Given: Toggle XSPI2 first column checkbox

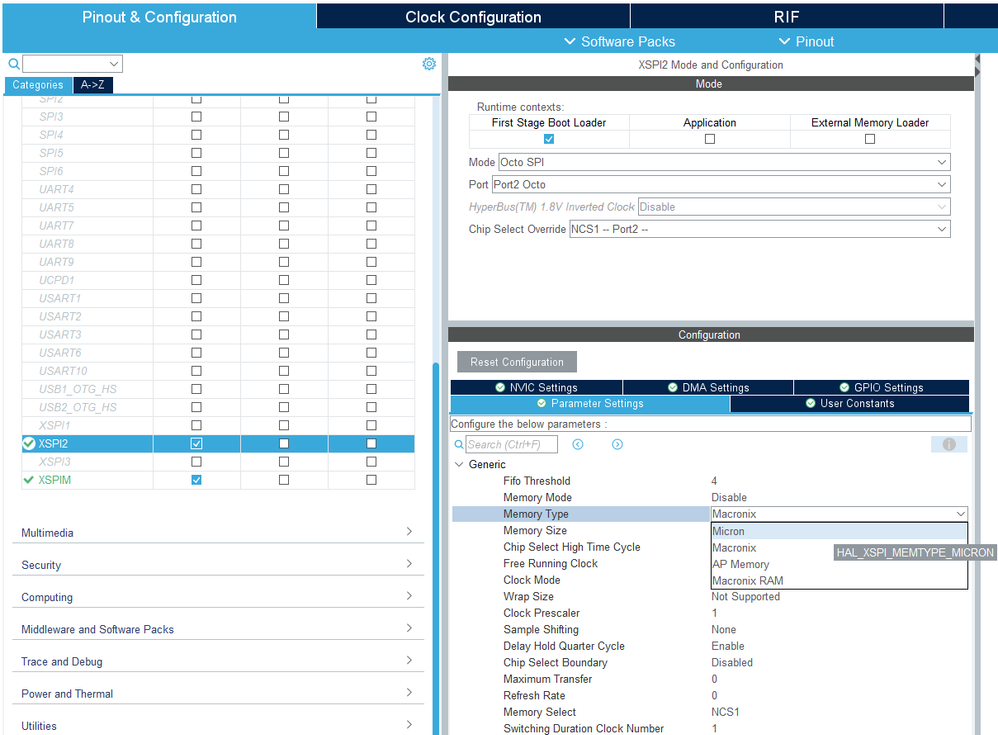Looking at the screenshot, I should click(x=196, y=444).
